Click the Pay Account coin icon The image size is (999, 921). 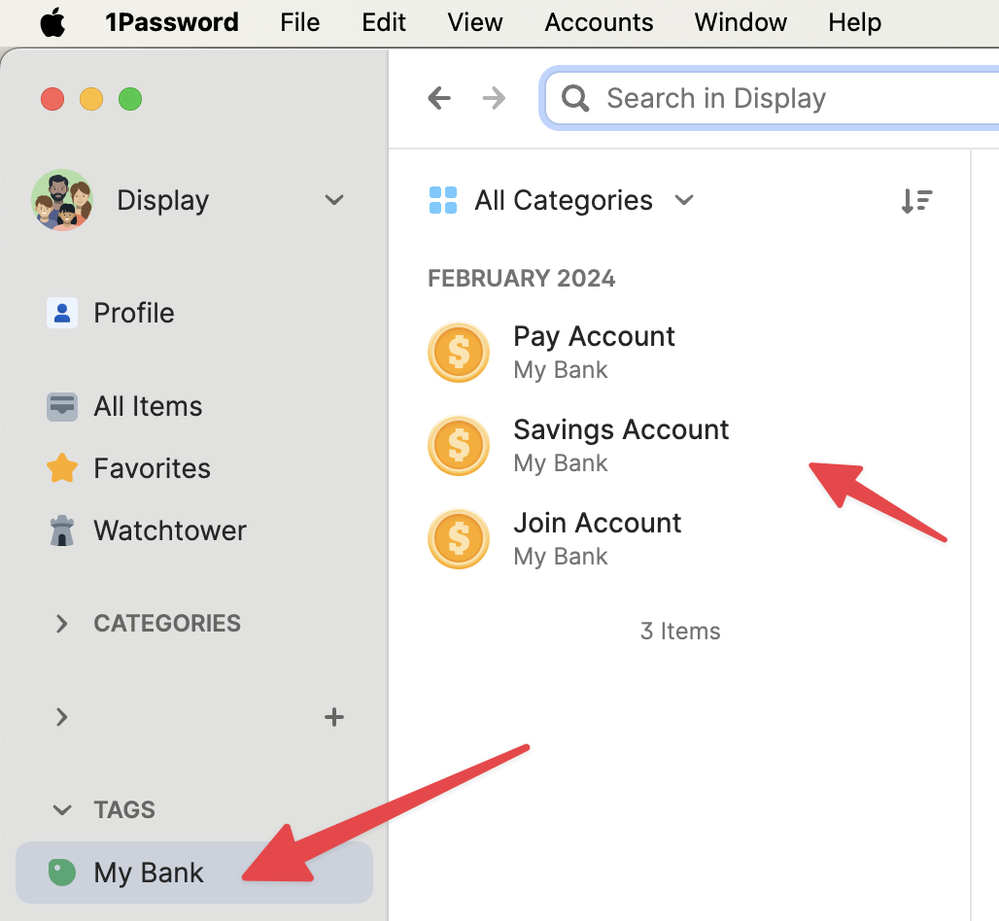point(459,352)
